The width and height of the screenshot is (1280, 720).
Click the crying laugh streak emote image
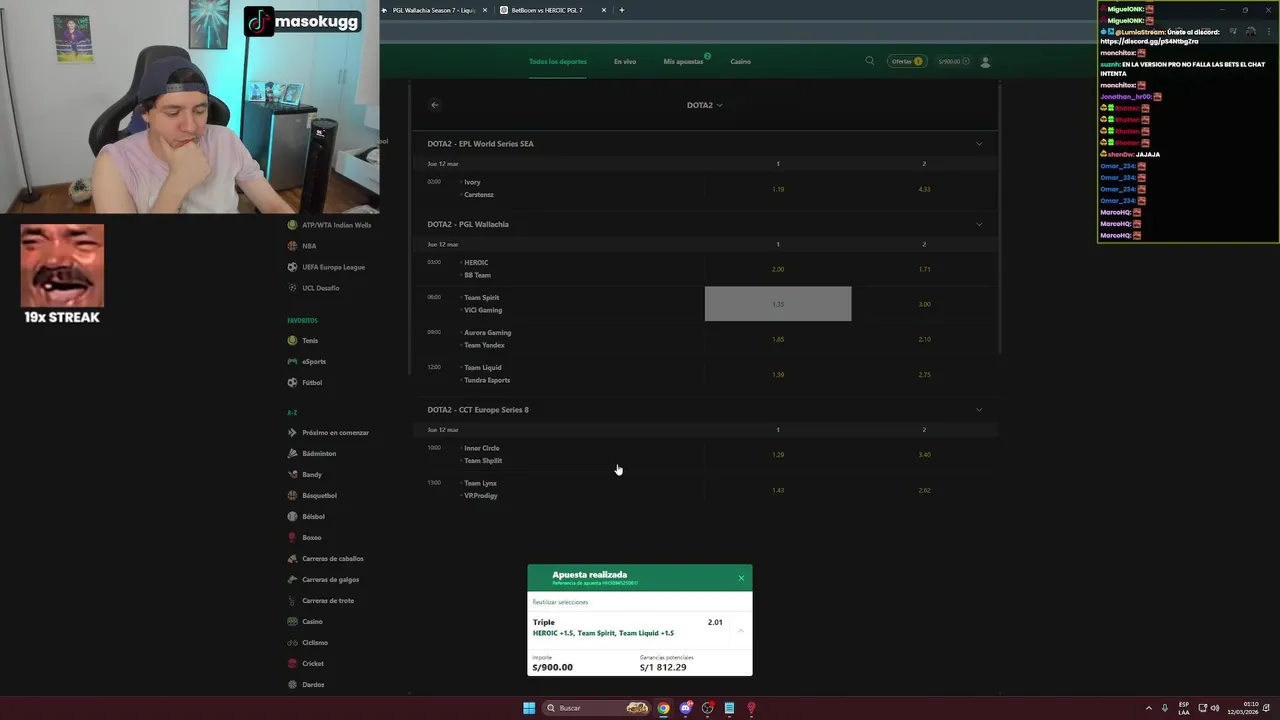(x=62, y=266)
